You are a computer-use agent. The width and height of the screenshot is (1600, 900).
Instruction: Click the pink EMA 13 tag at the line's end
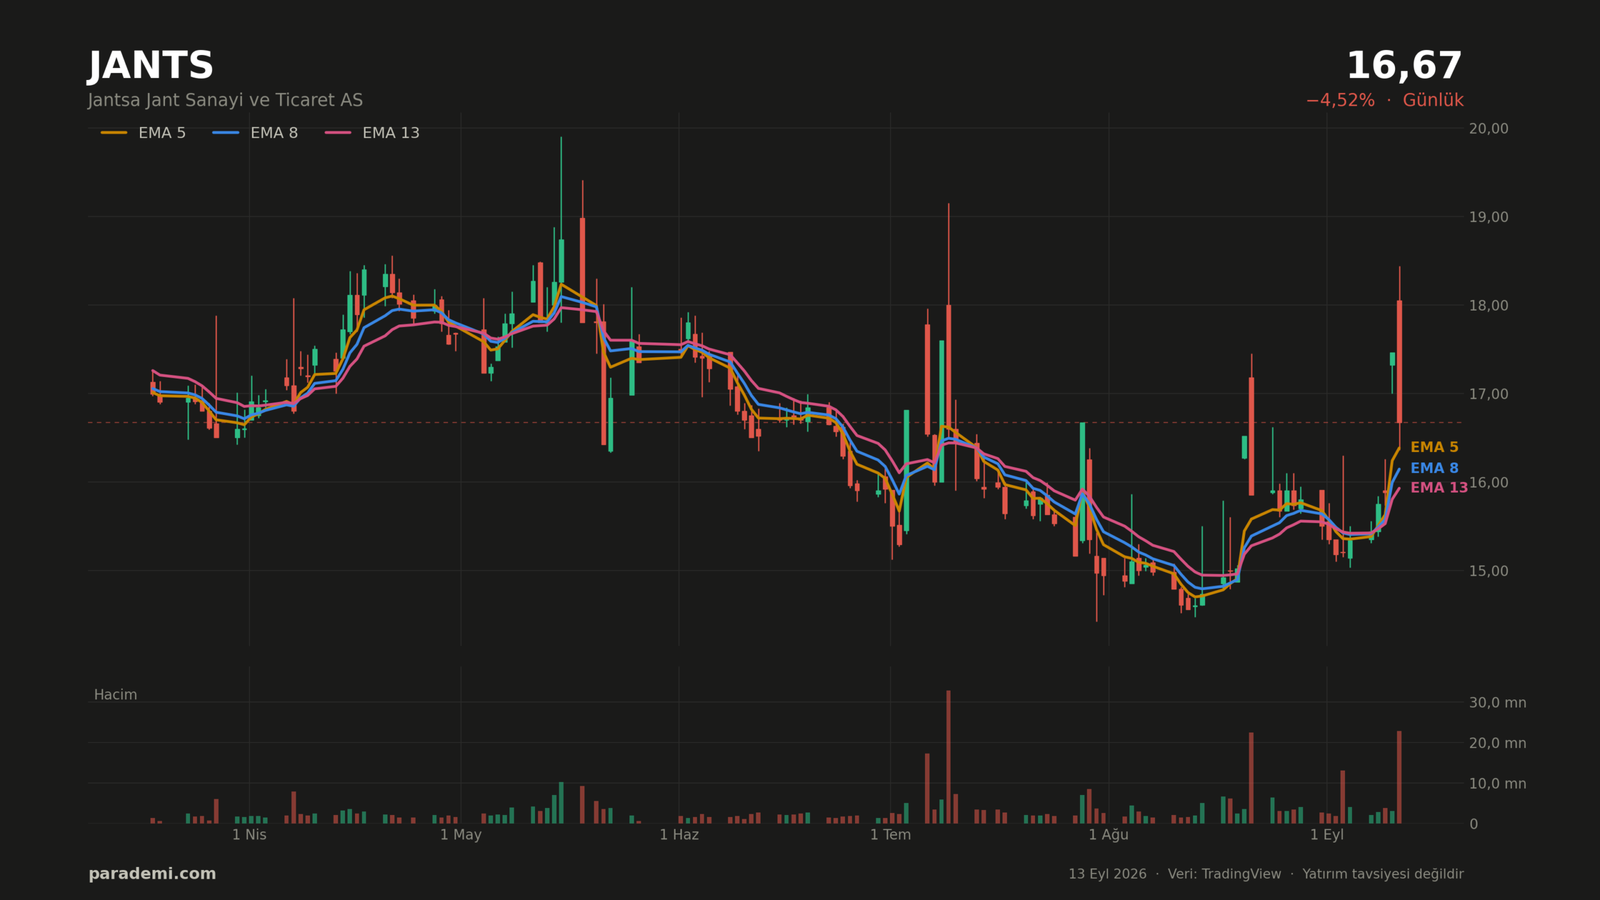pyautogui.click(x=1439, y=488)
